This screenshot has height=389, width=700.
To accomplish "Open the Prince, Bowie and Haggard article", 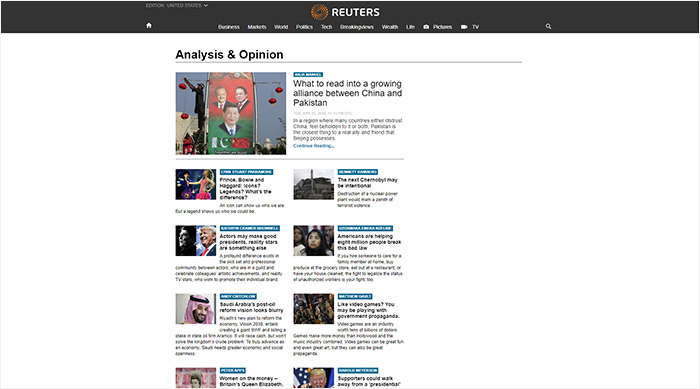I will (246, 188).
